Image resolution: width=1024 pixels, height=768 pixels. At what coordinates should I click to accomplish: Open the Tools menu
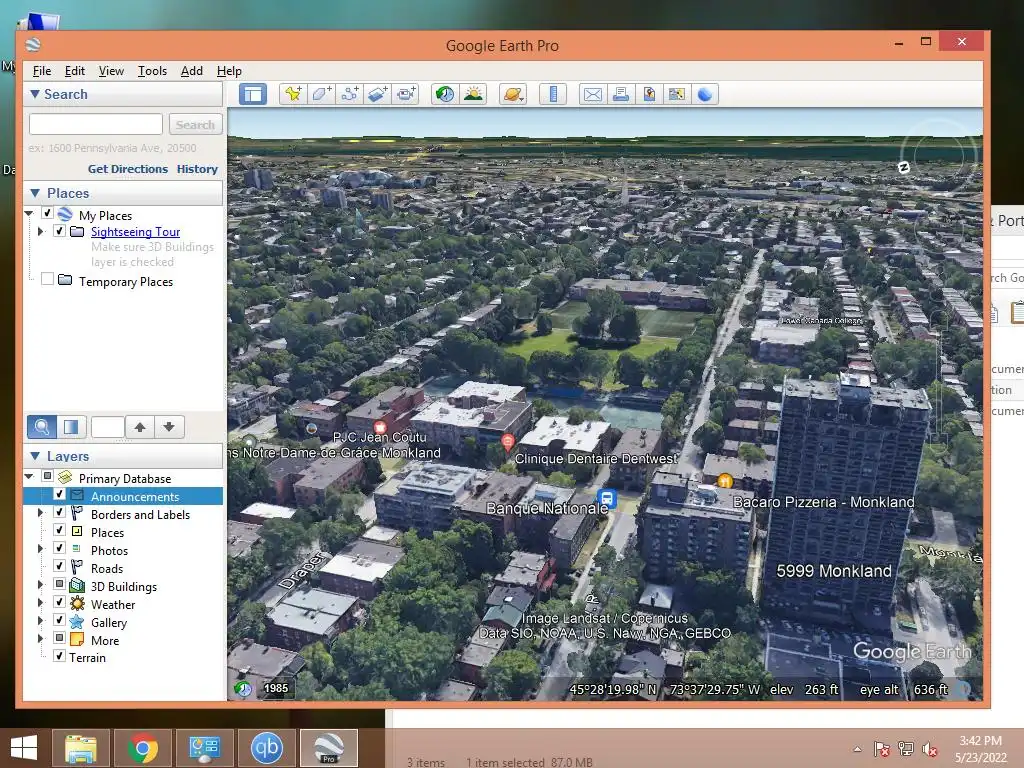152,71
